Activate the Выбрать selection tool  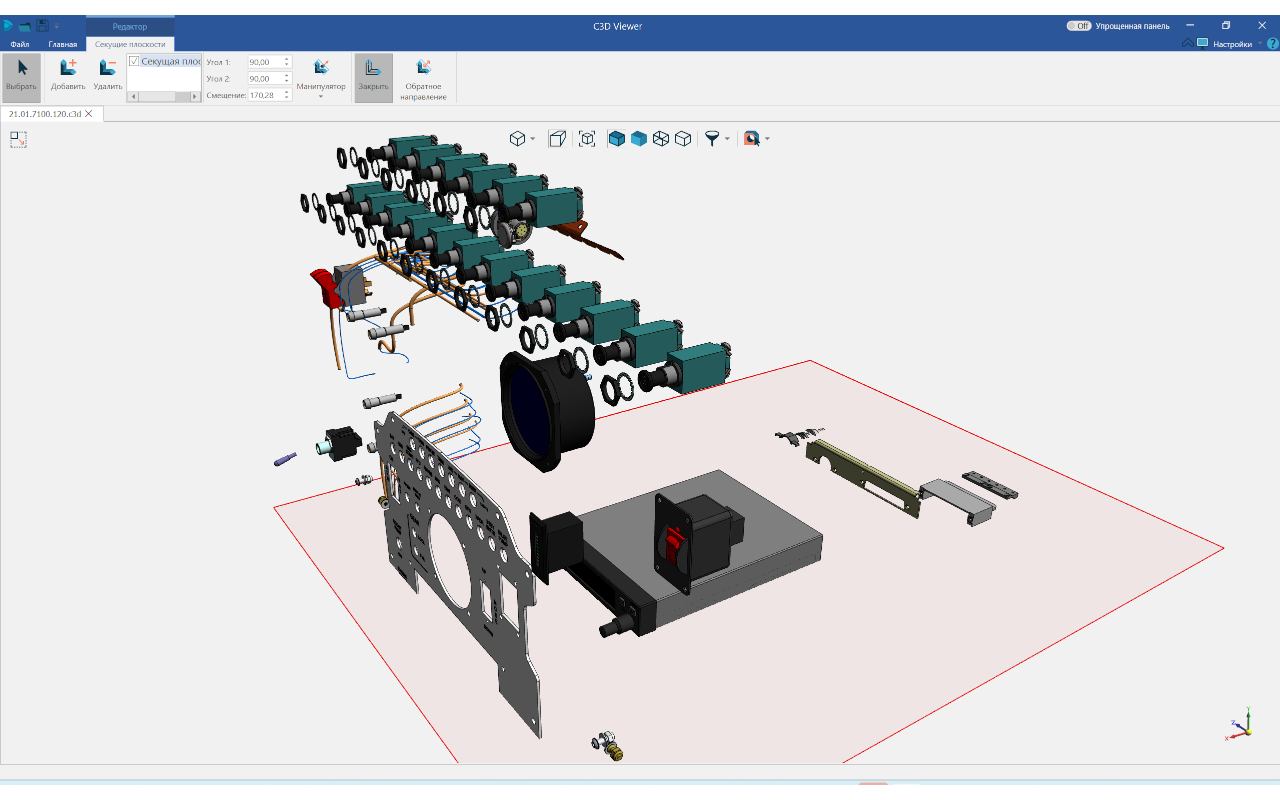coord(21,77)
